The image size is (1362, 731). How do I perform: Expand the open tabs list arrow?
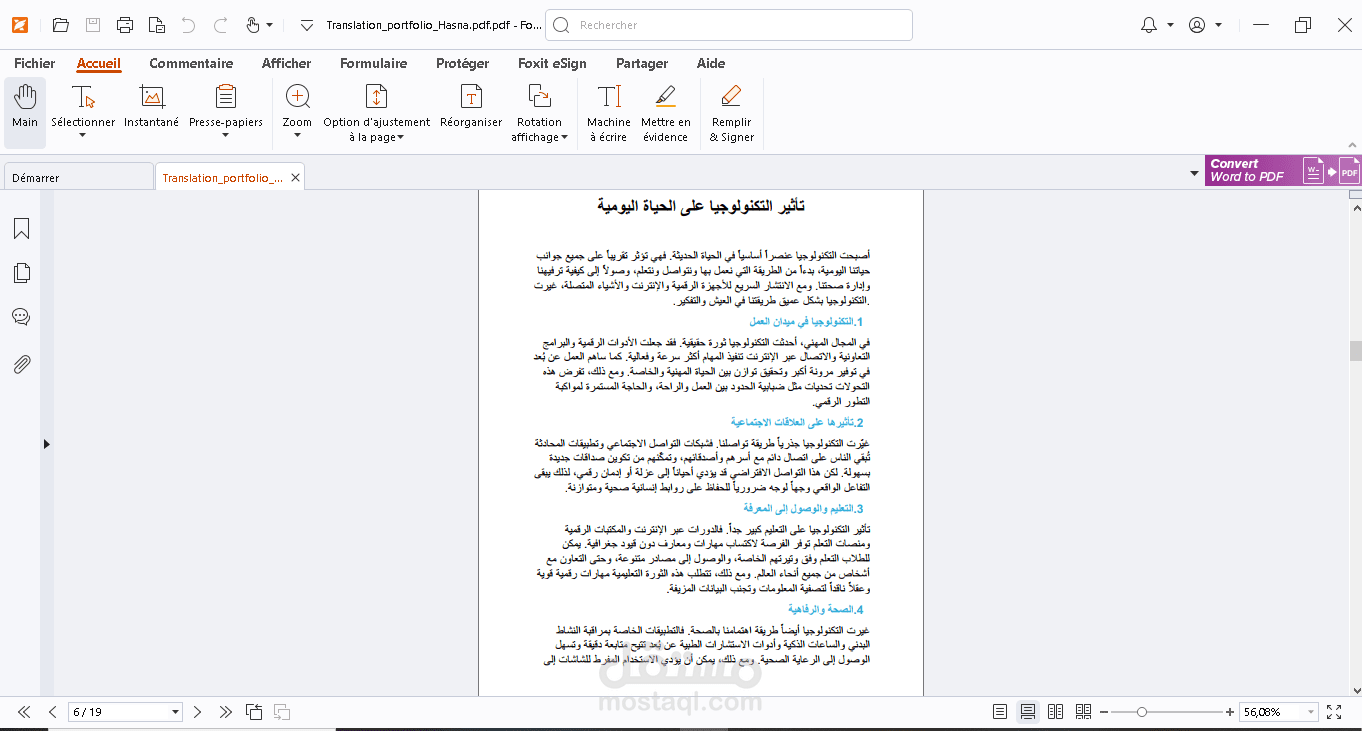pyautogui.click(x=1194, y=174)
